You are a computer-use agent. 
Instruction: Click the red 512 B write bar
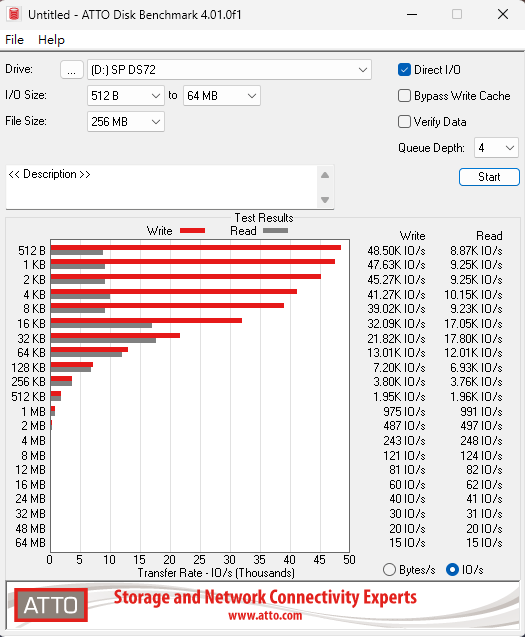pyautogui.click(x=196, y=247)
